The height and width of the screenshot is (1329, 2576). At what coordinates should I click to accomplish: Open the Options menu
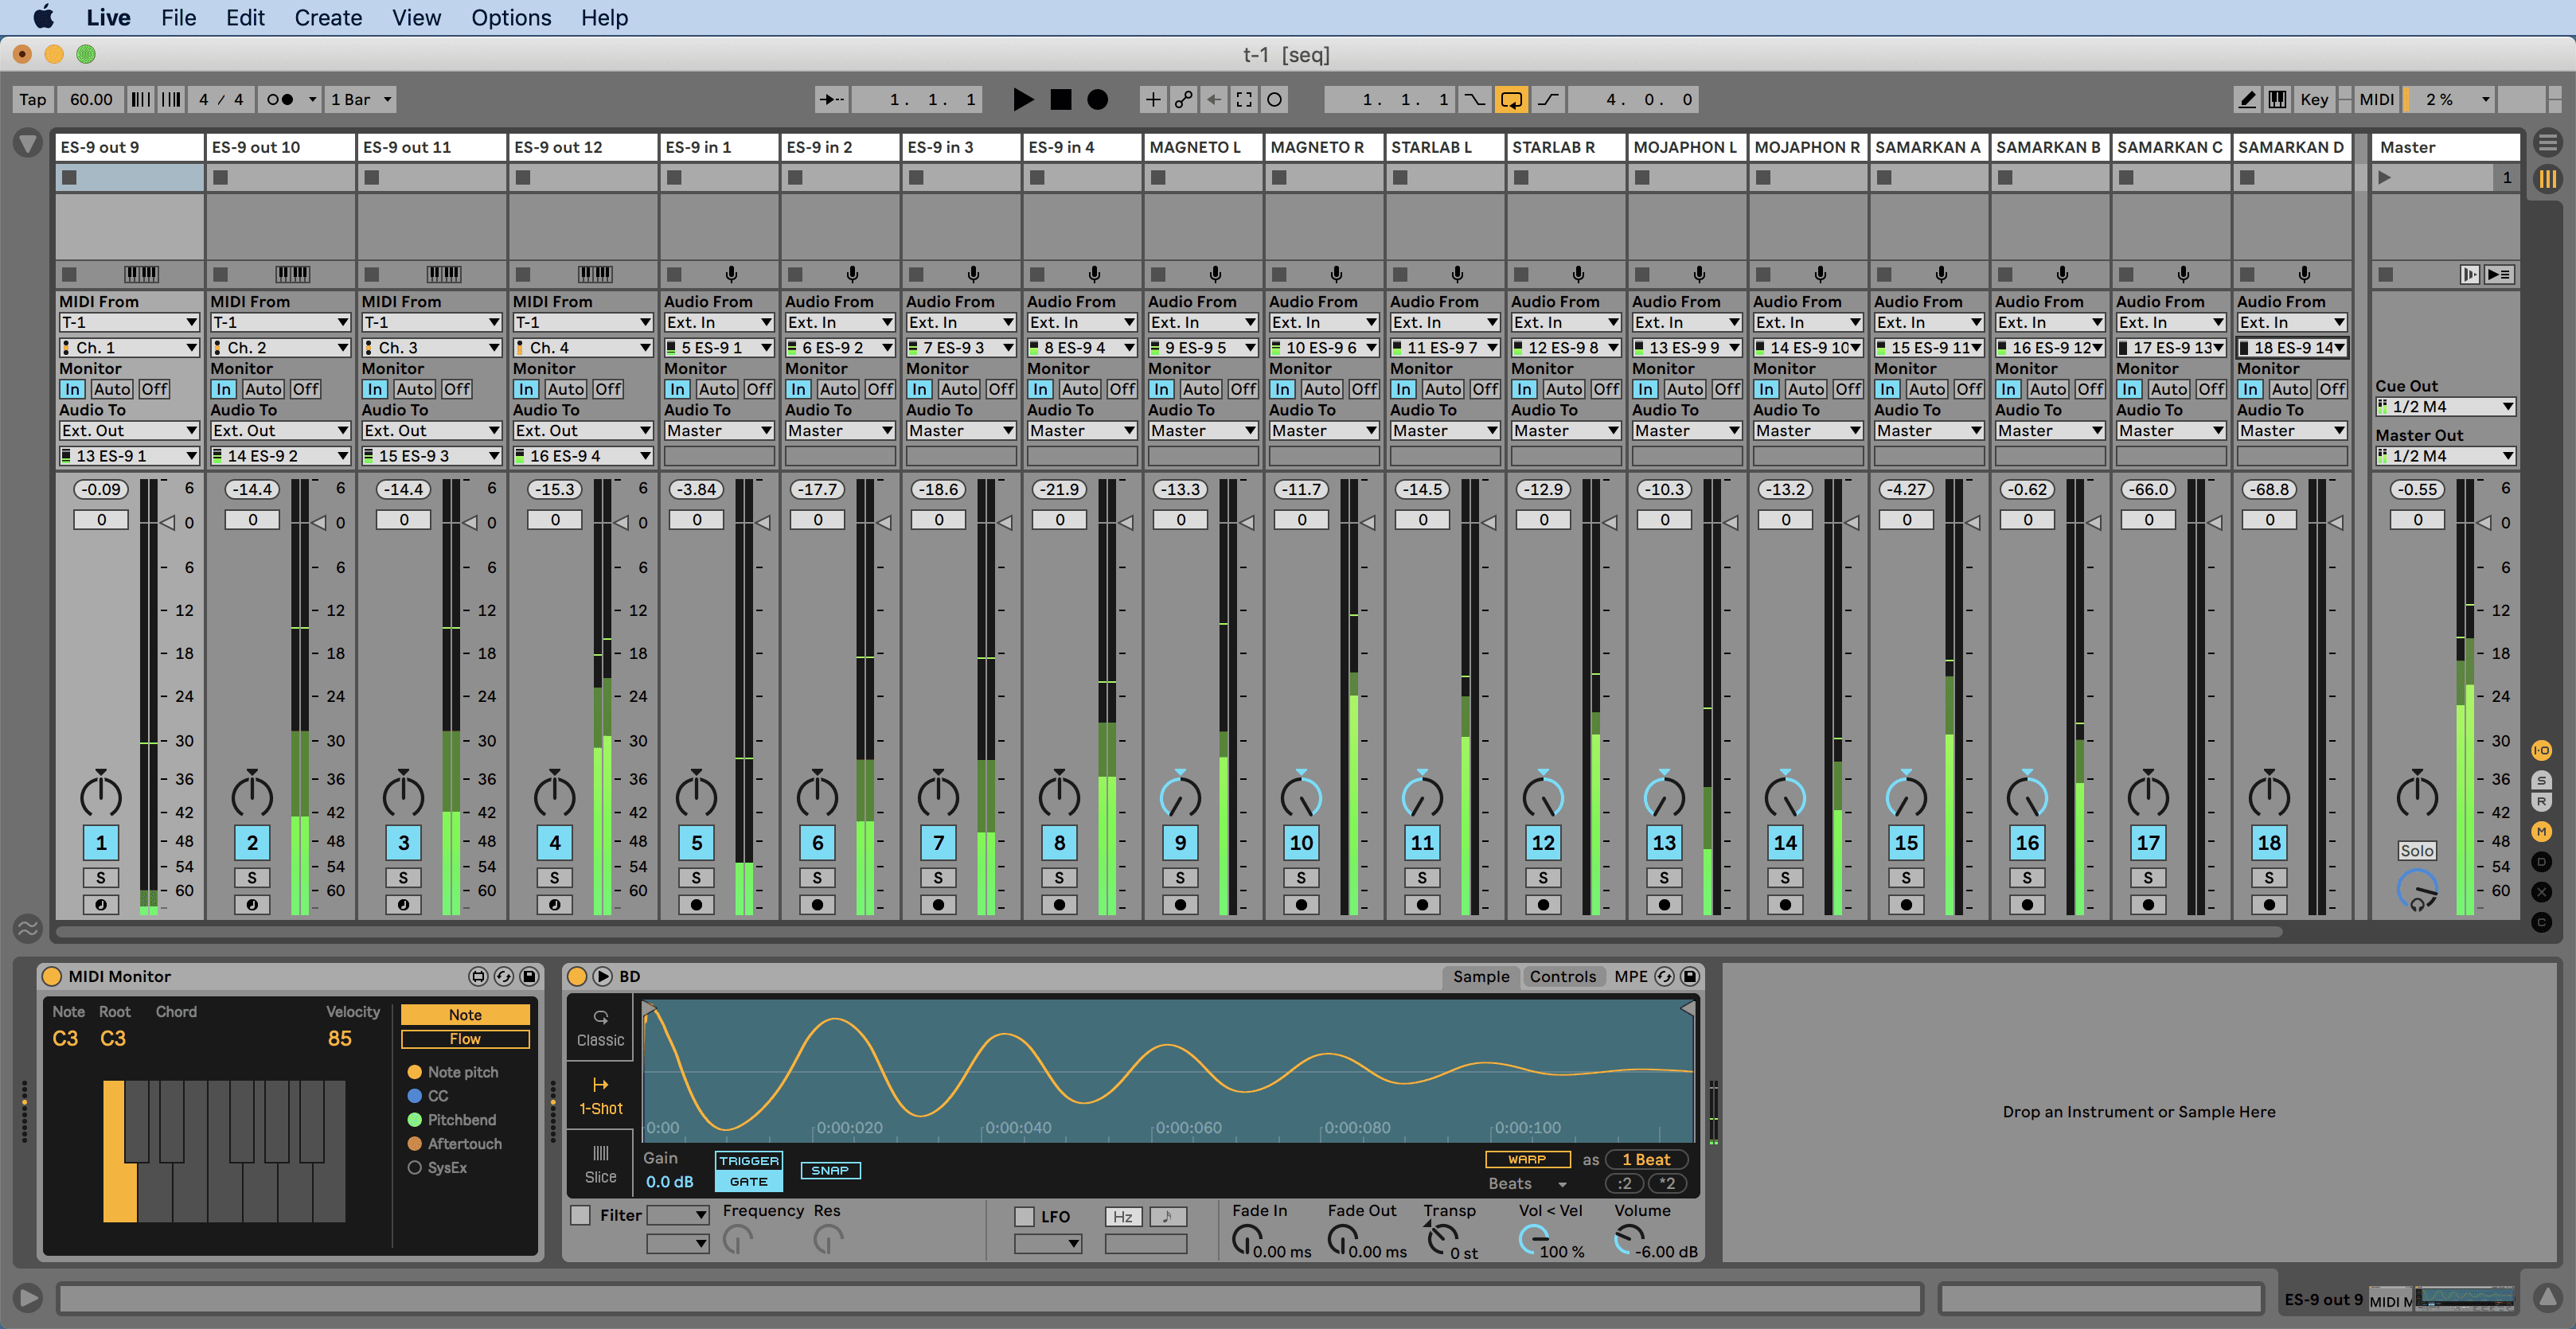(x=511, y=17)
